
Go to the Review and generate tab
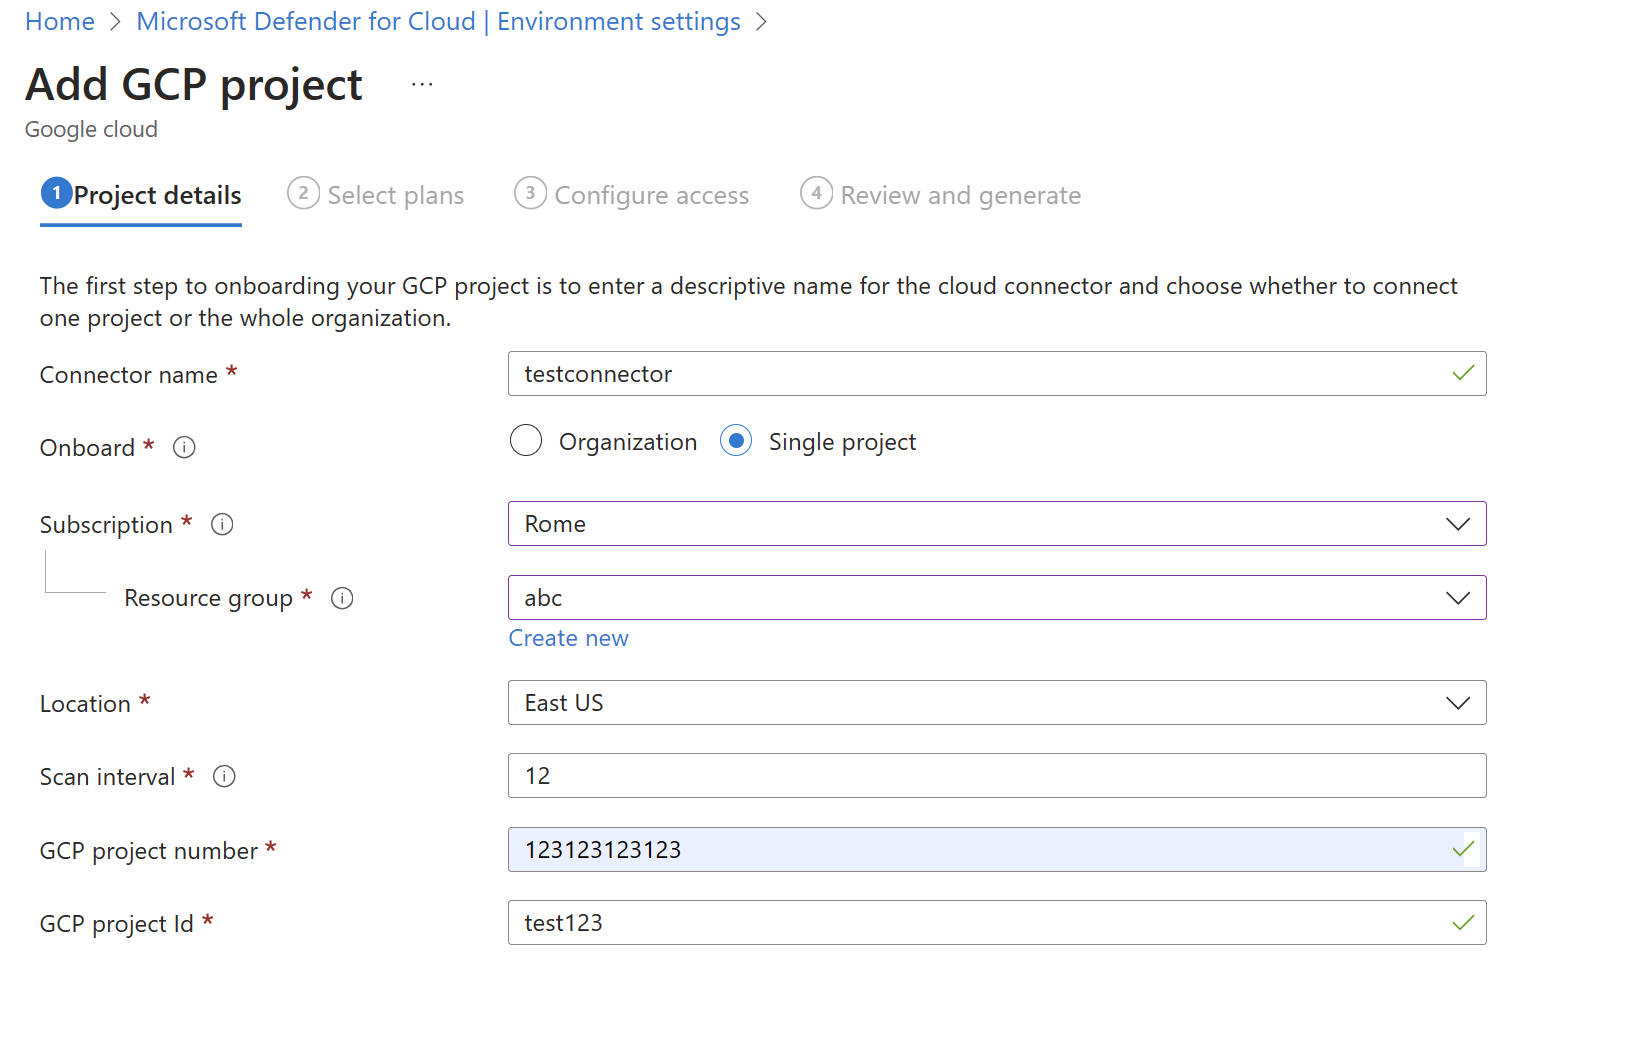point(960,195)
